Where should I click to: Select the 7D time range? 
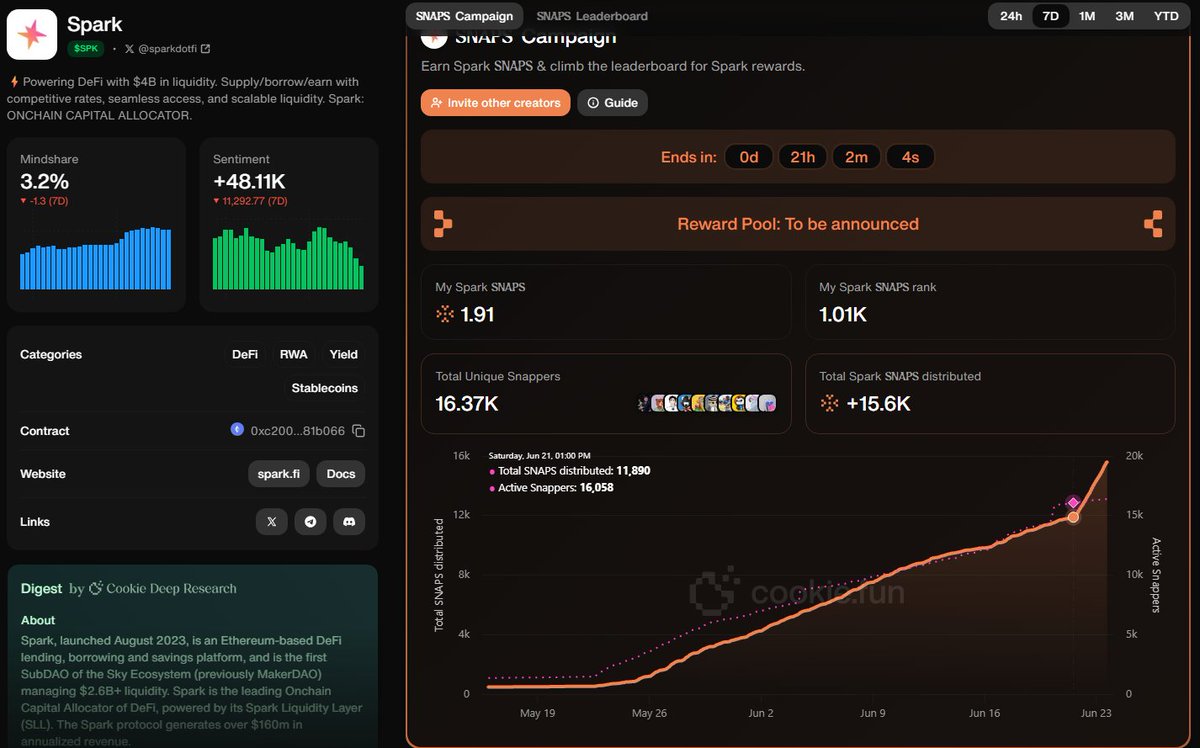[x=1051, y=16]
